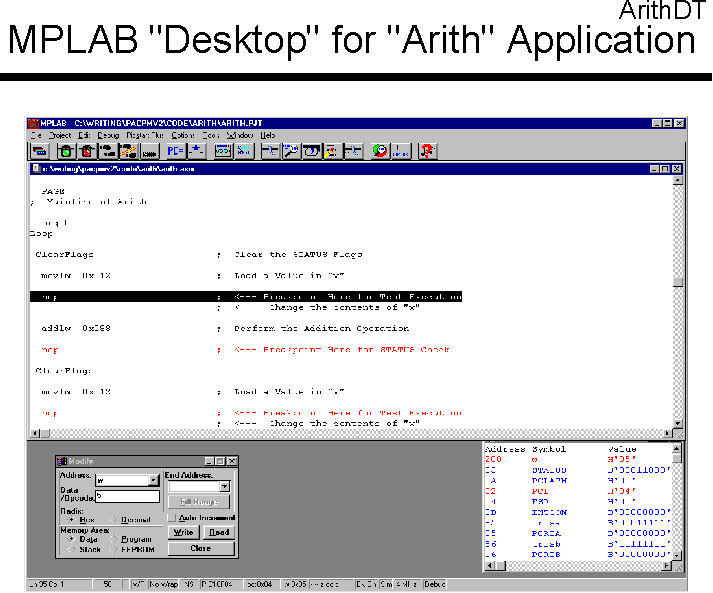Click the No Wrap status bar entry
713x593 pixels.
coord(164,584)
